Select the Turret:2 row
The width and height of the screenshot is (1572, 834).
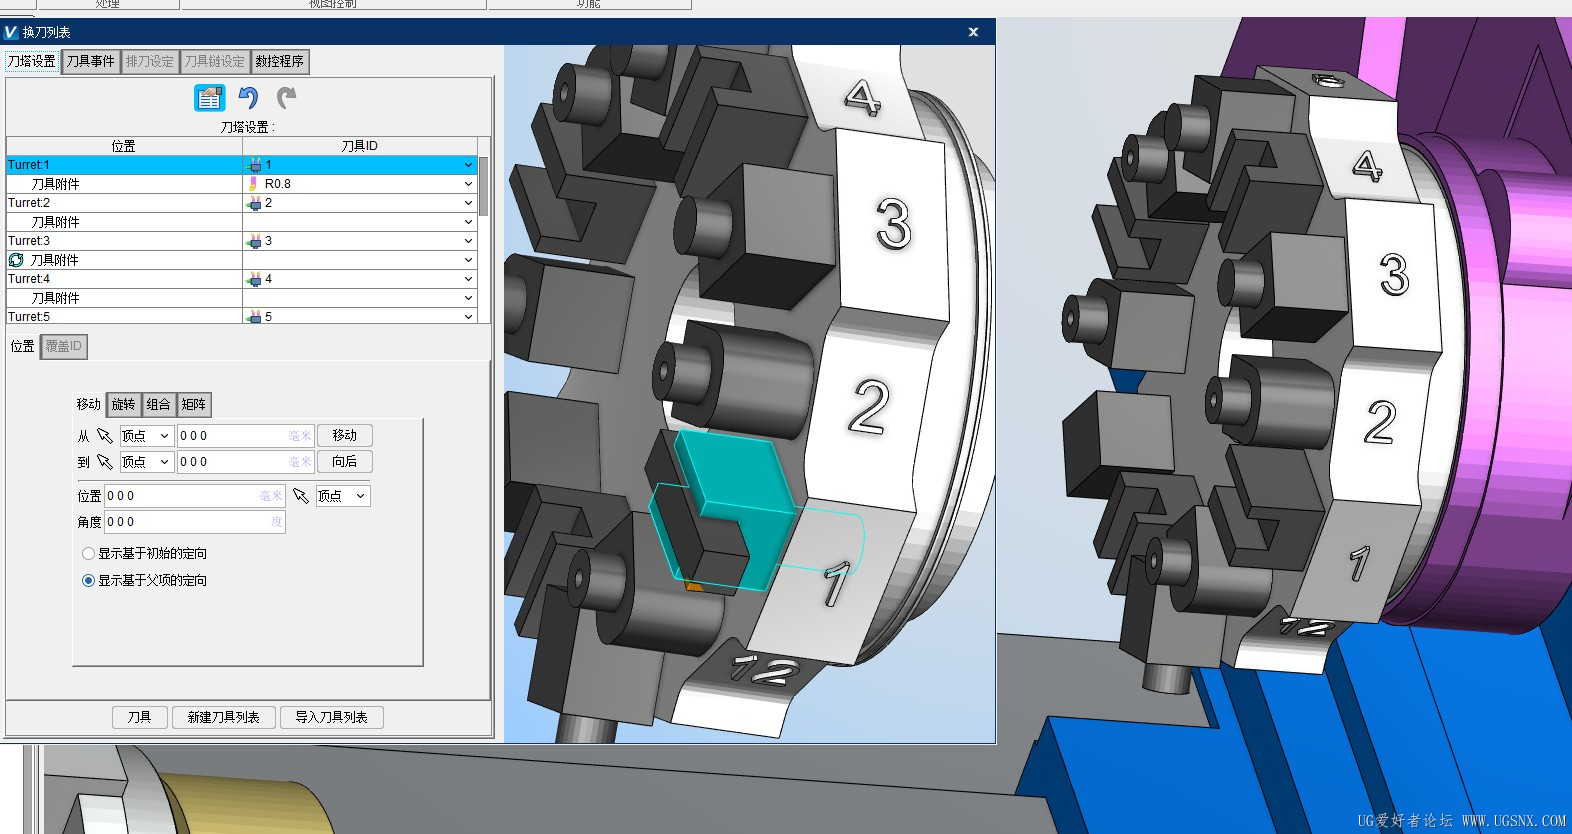tap(242, 203)
